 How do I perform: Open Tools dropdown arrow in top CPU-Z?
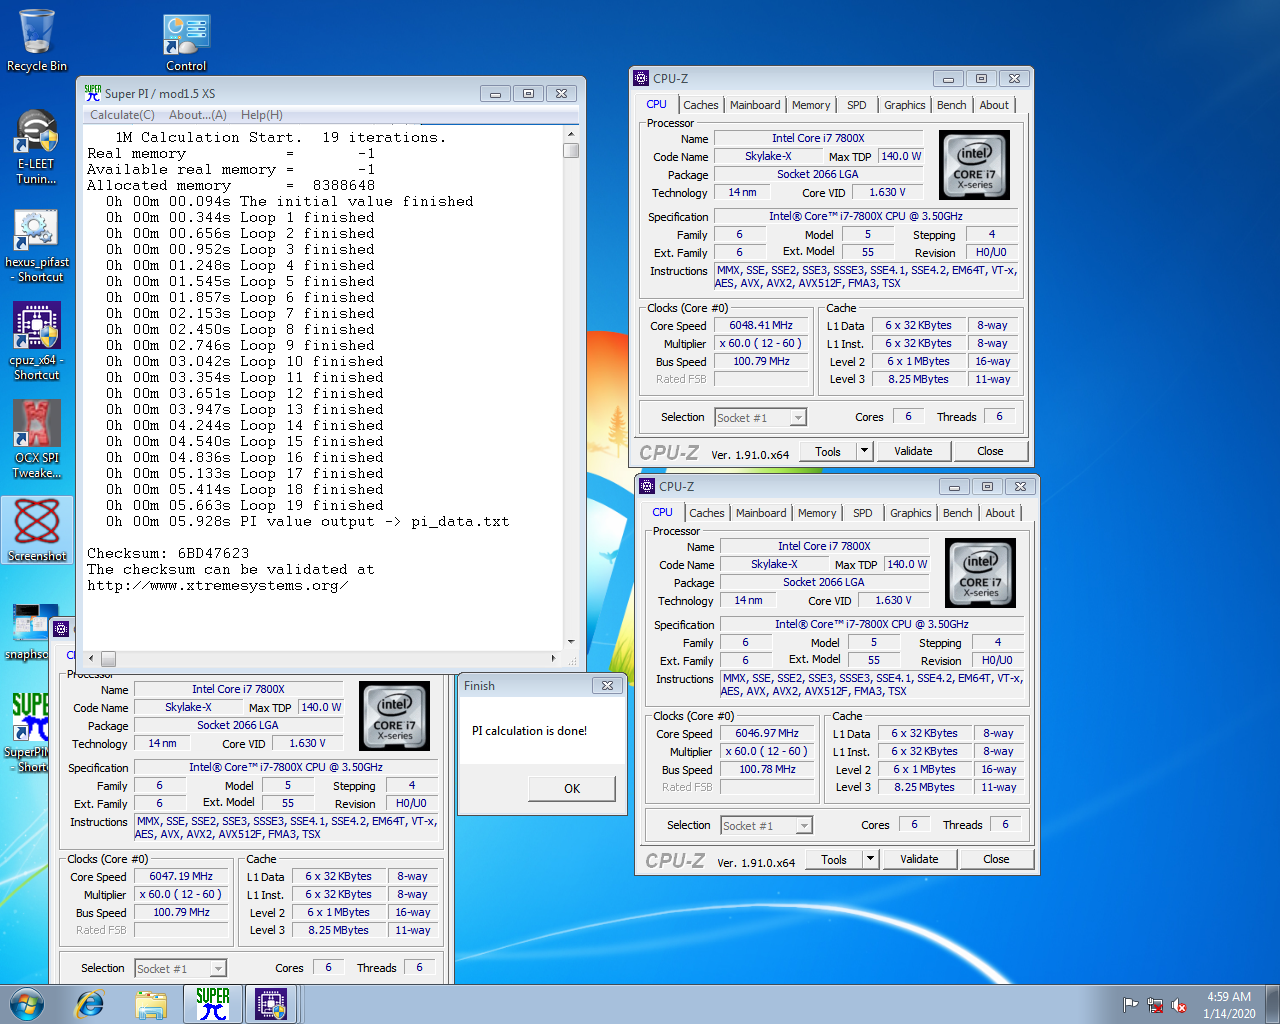(x=865, y=451)
